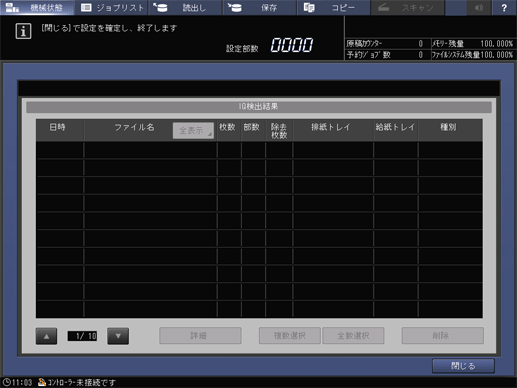
Task: Click the 1/10 page indicator
Action: [82, 336]
